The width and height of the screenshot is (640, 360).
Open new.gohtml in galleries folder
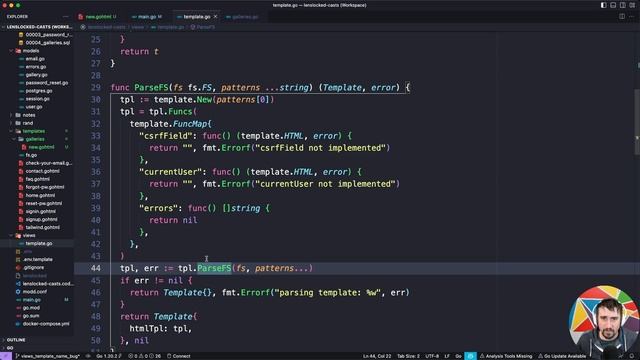(41, 147)
